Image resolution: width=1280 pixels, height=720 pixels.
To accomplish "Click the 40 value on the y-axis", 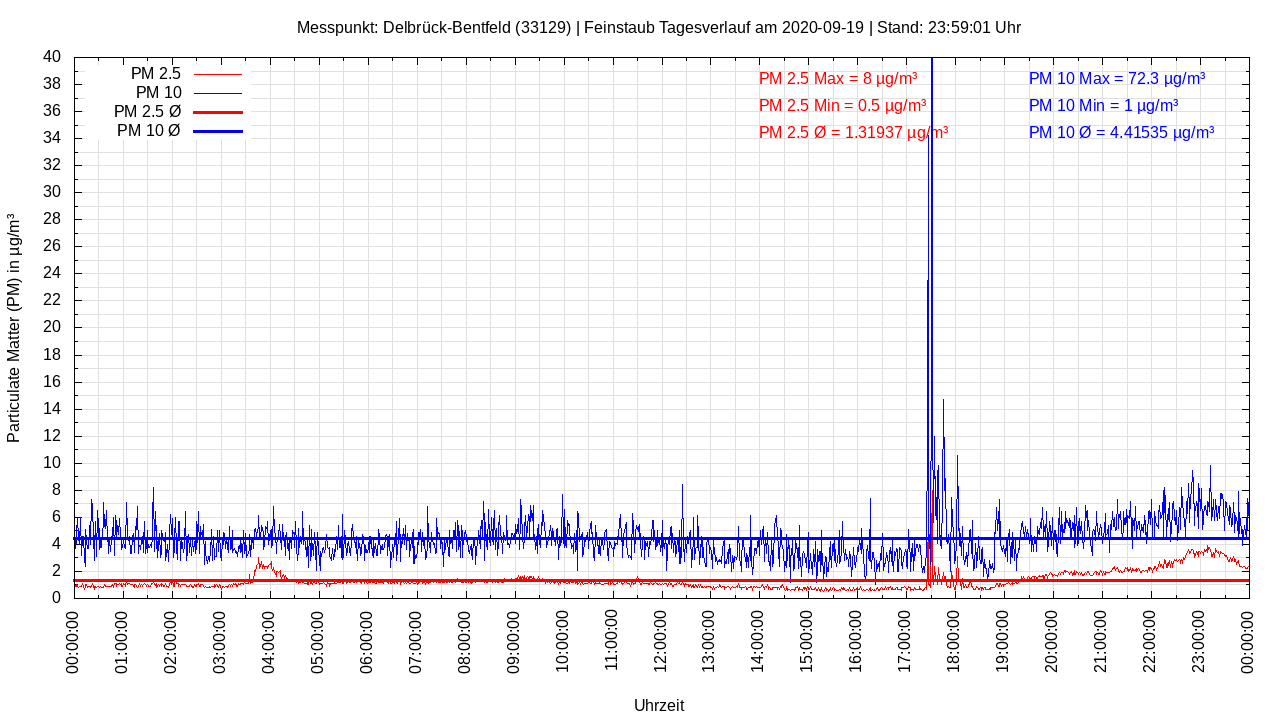I will pos(52,57).
